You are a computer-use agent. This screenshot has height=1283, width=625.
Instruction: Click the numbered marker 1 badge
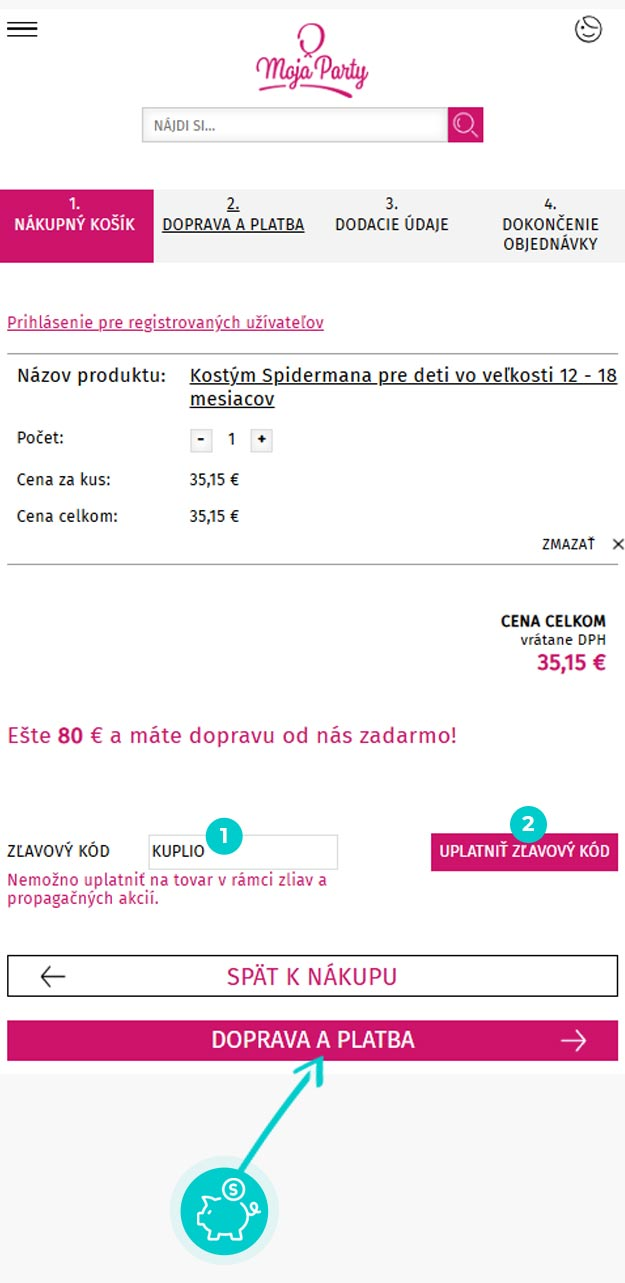pos(224,835)
